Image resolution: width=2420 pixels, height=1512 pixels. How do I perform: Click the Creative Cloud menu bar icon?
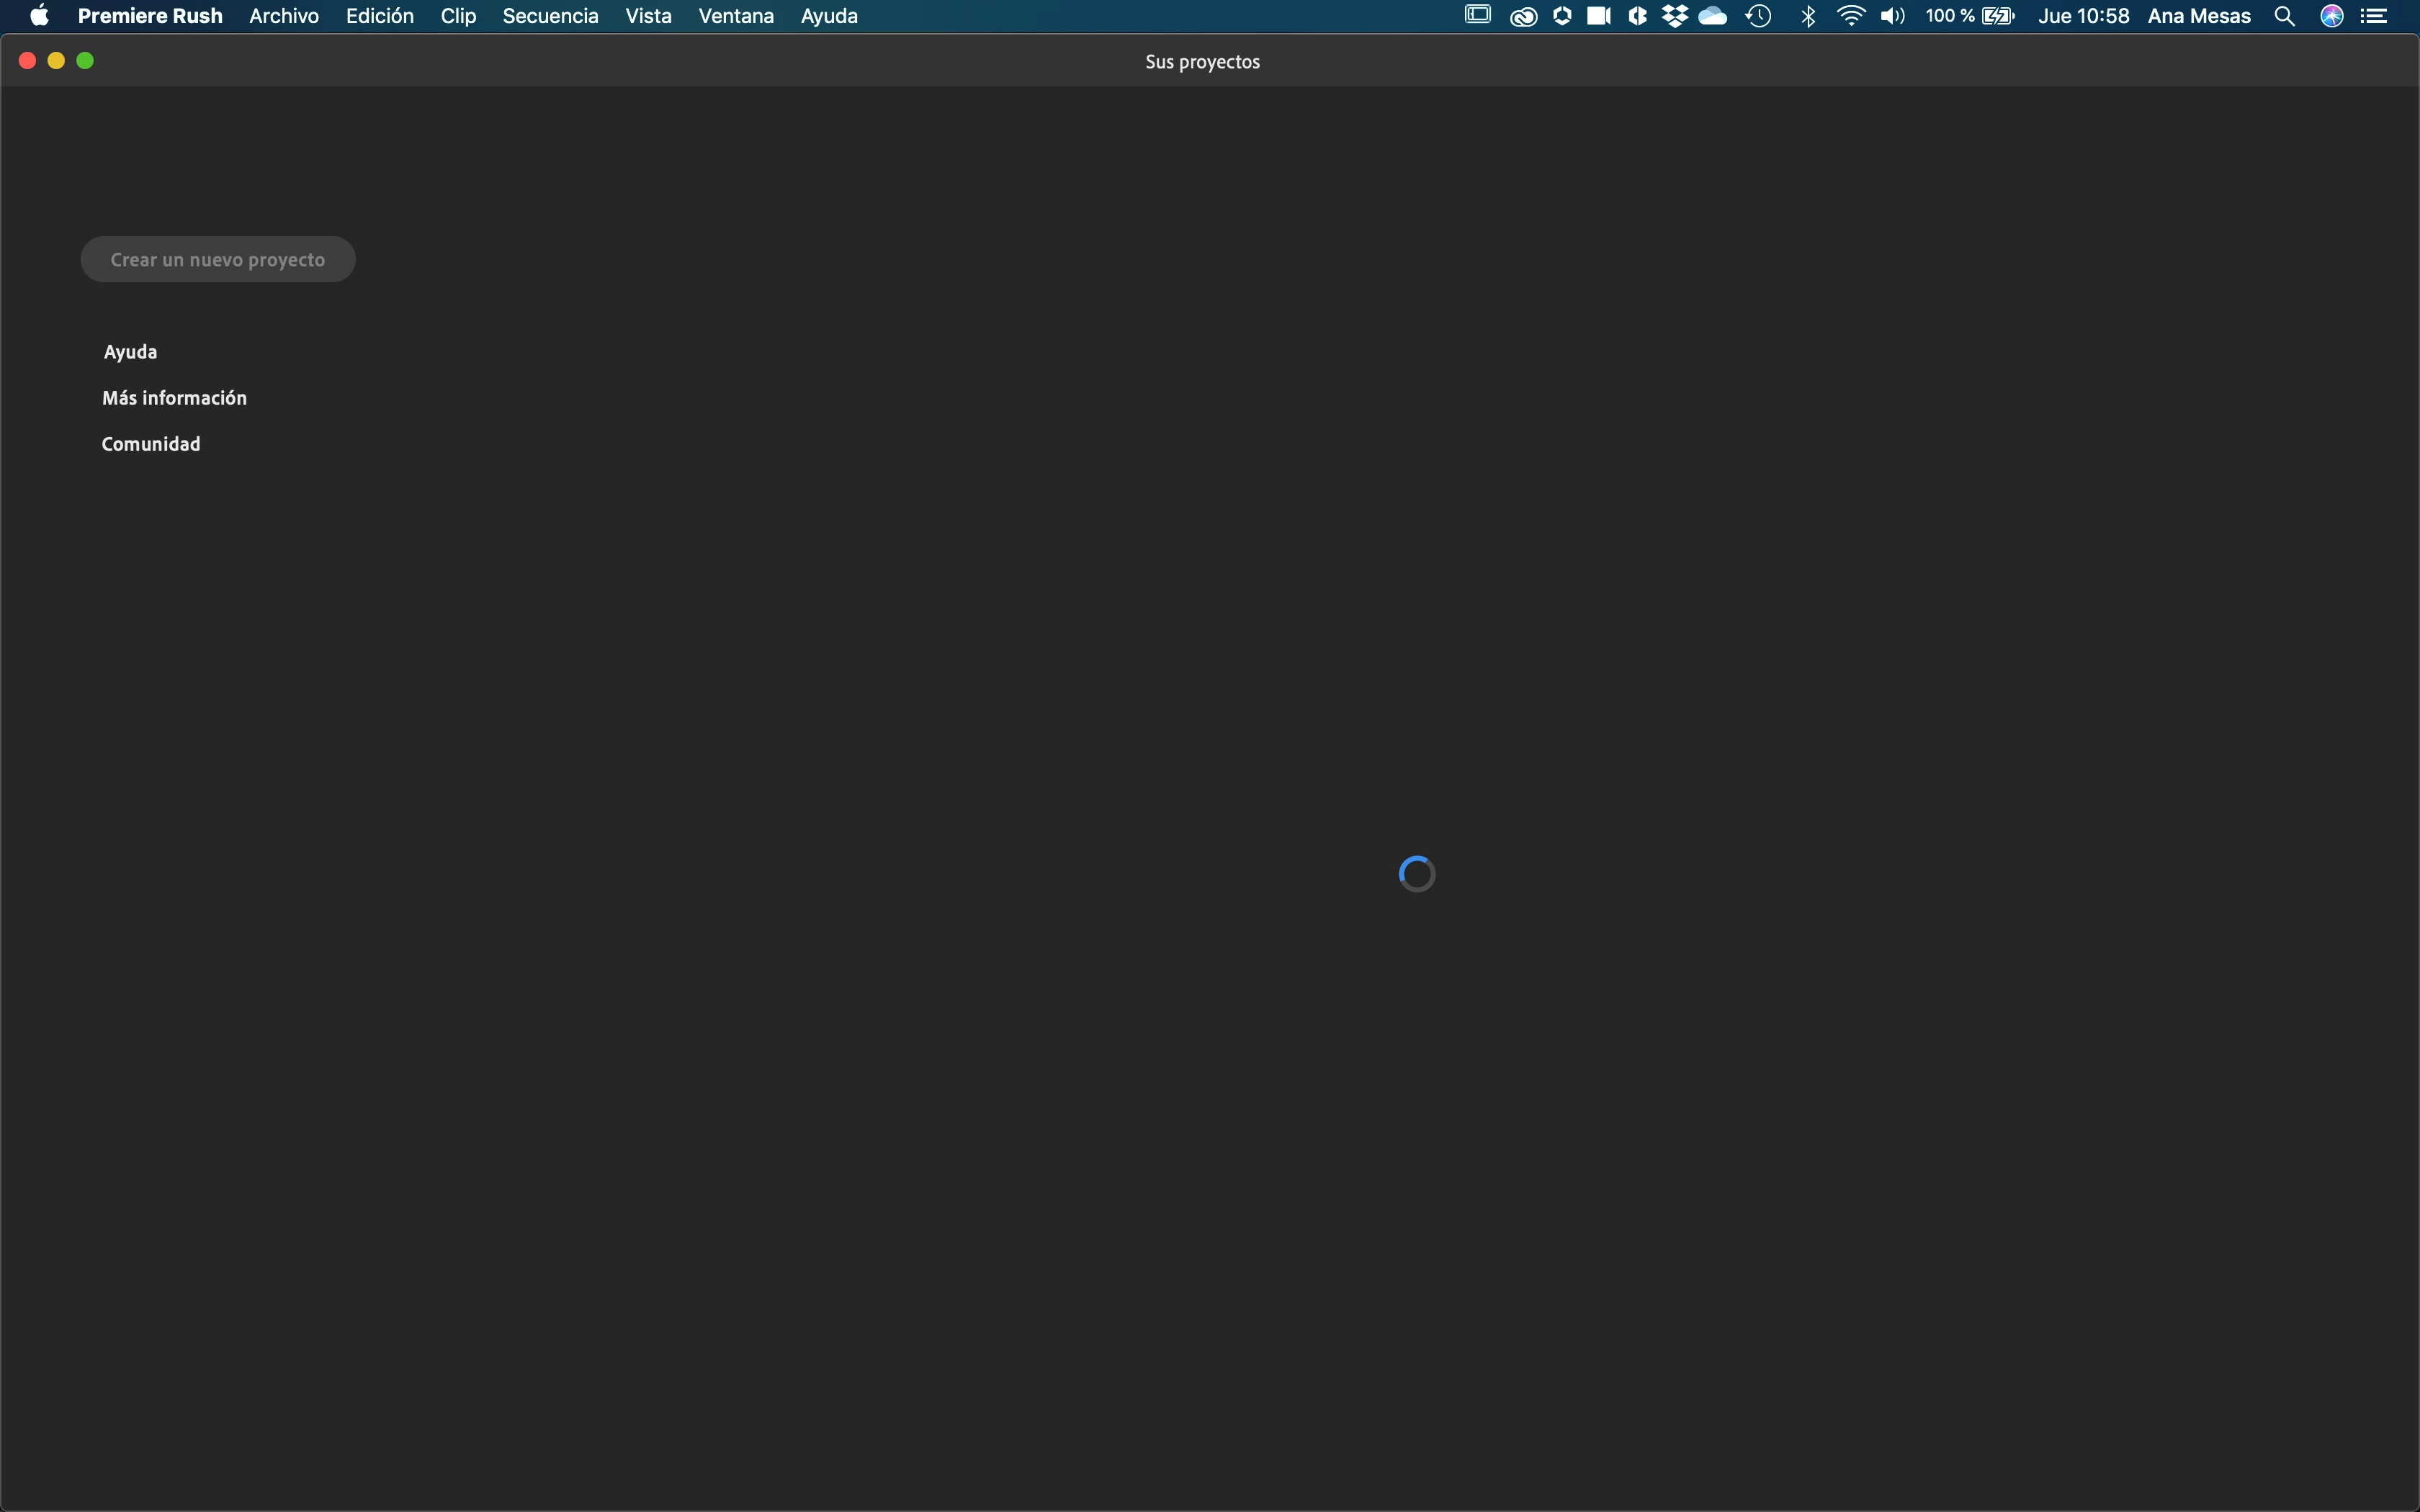tap(1523, 16)
